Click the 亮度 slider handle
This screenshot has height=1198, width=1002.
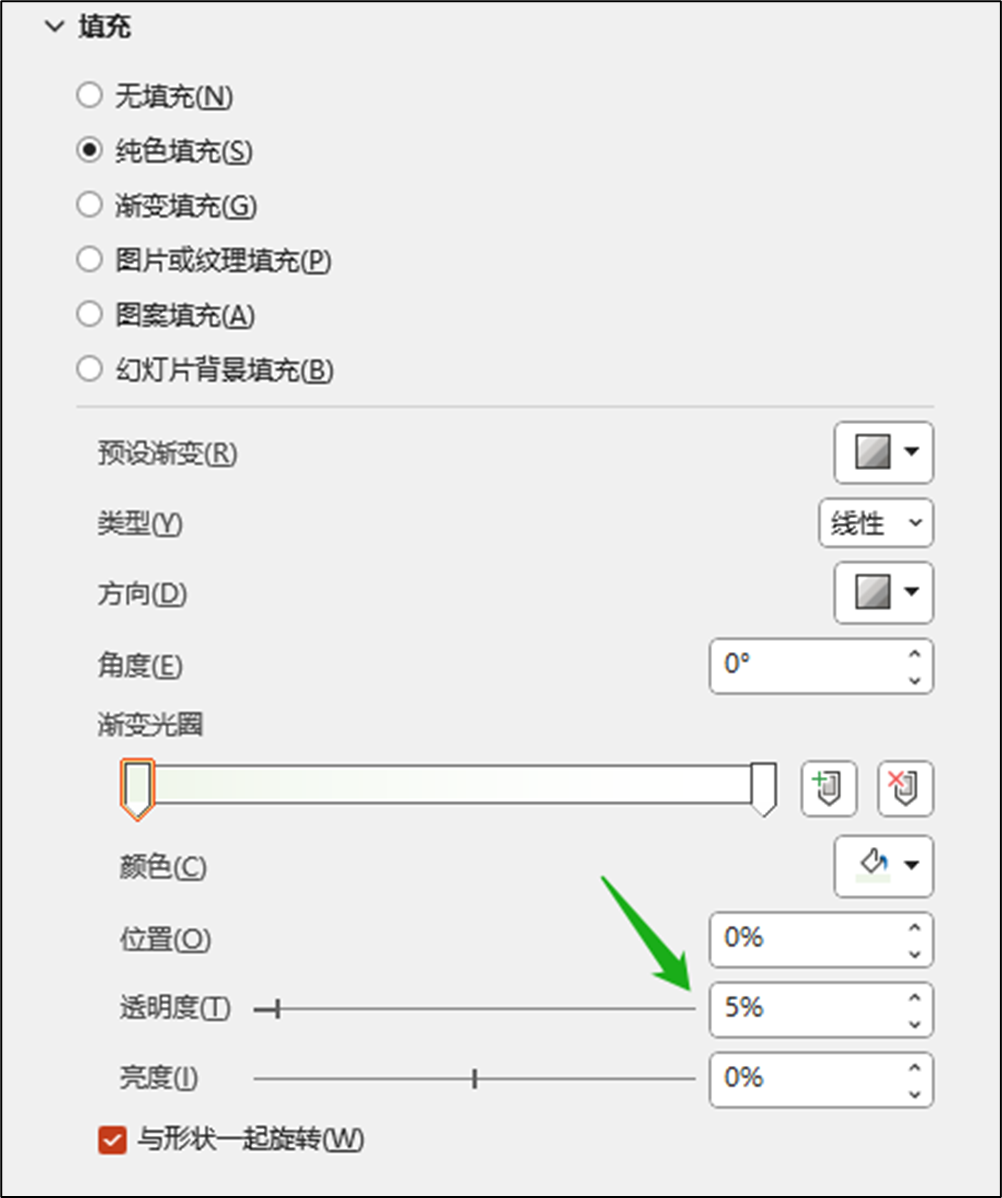click(x=475, y=1079)
